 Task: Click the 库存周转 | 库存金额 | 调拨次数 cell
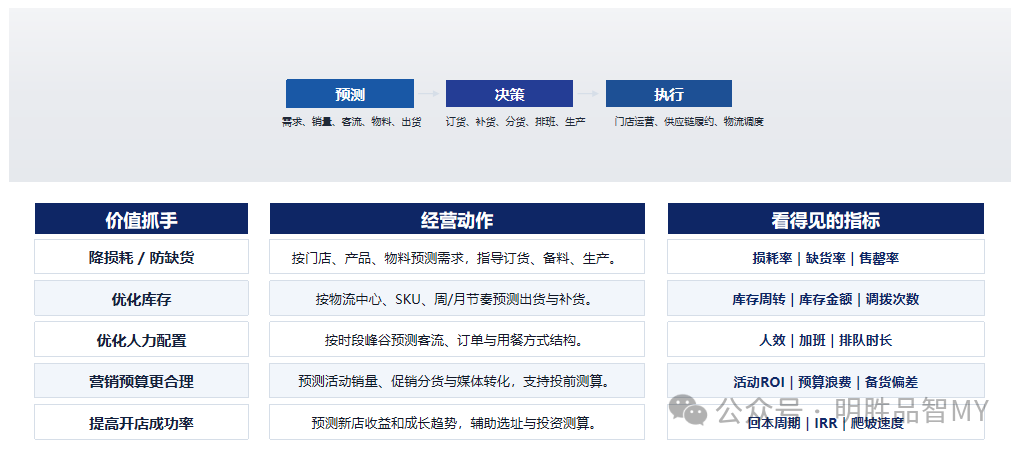(x=826, y=298)
